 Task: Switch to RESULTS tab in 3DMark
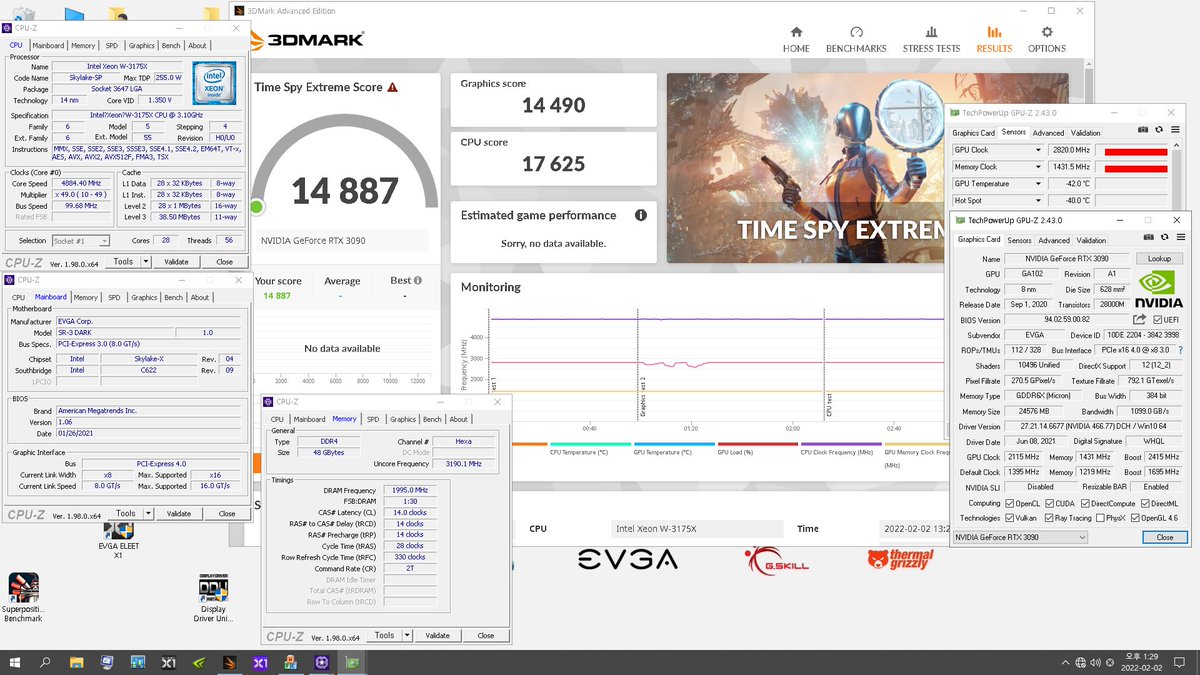(994, 39)
